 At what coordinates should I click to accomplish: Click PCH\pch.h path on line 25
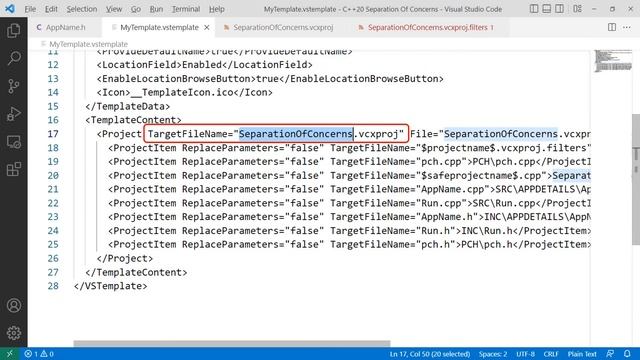[x=487, y=244]
